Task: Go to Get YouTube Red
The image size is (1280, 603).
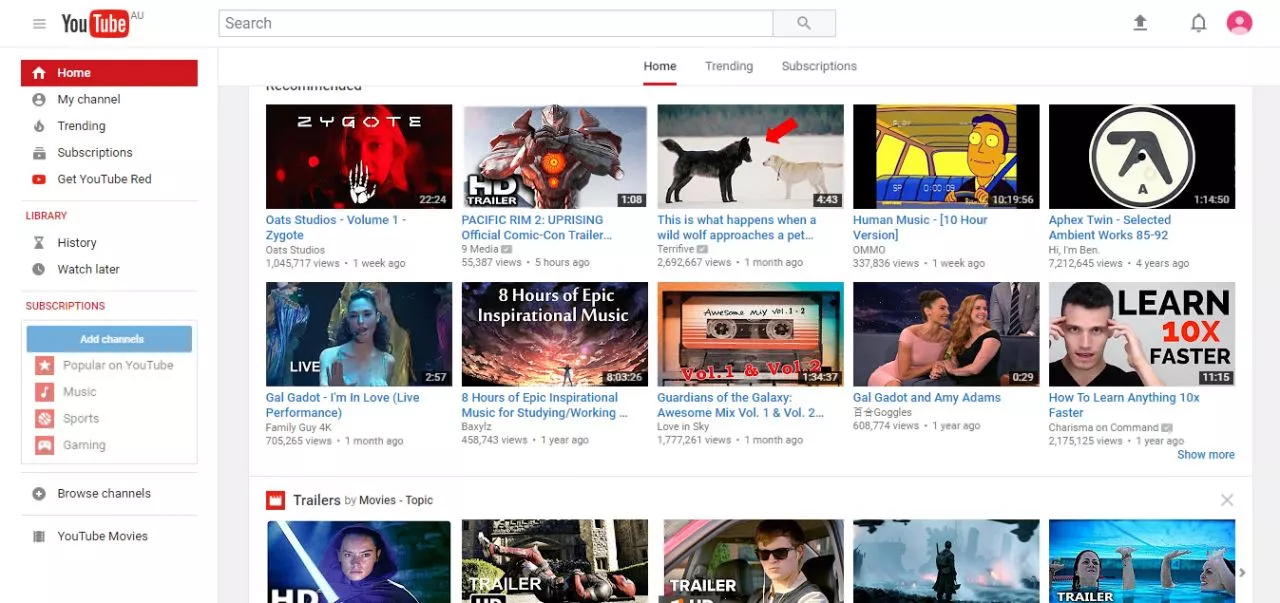Action: [104, 179]
